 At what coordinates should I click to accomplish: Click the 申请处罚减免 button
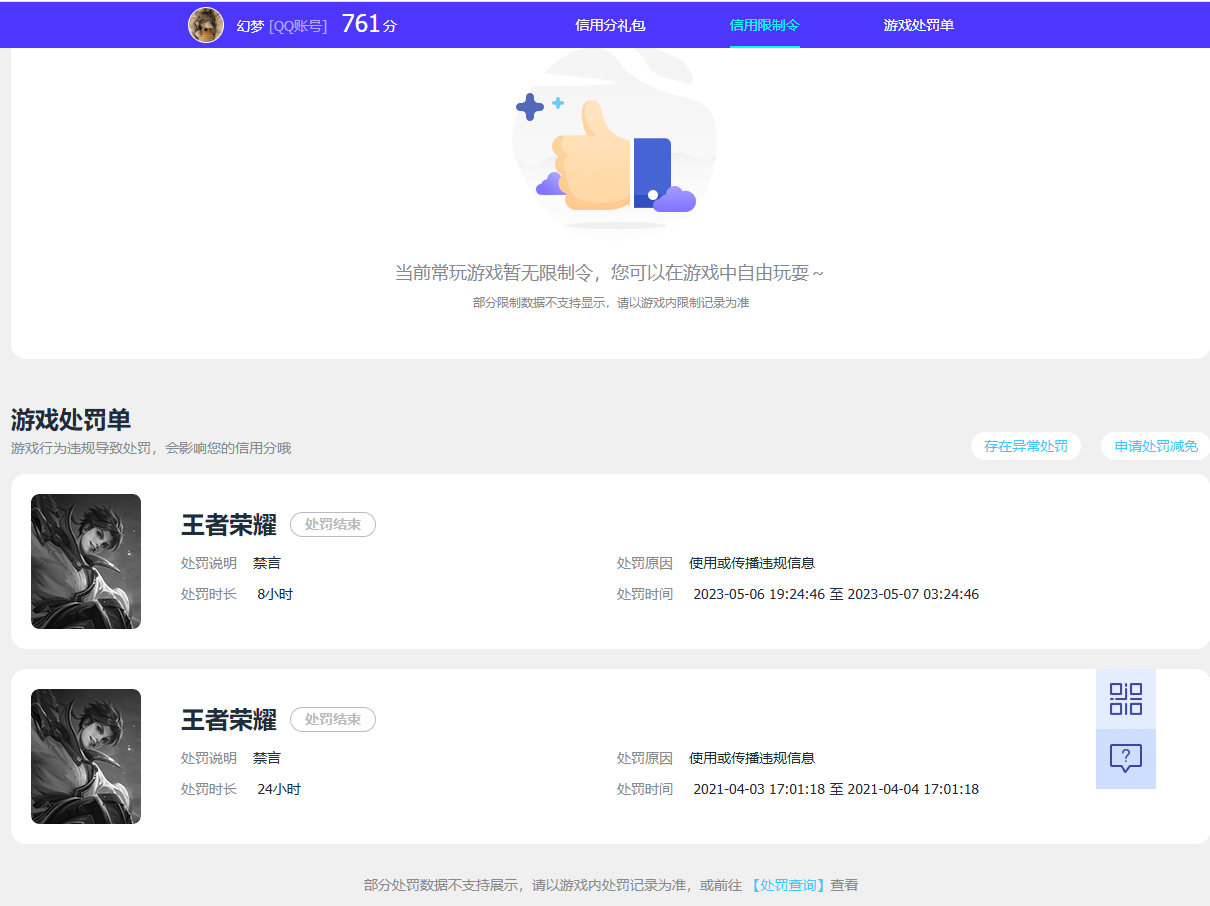pos(1156,446)
